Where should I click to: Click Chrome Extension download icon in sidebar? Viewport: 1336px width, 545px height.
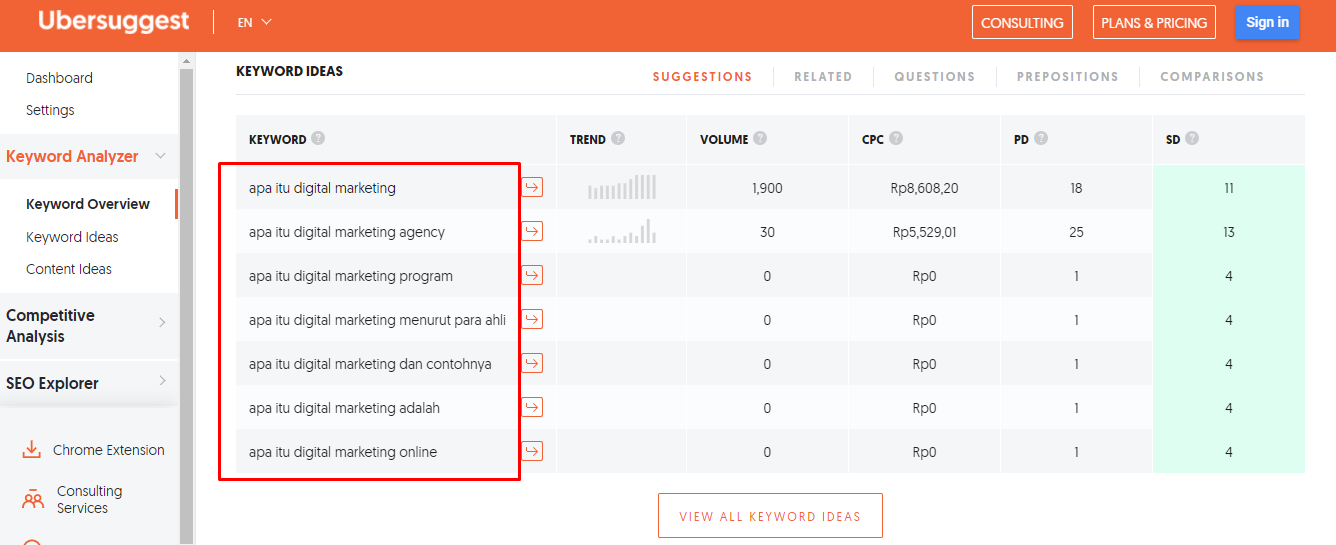(x=32, y=450)
